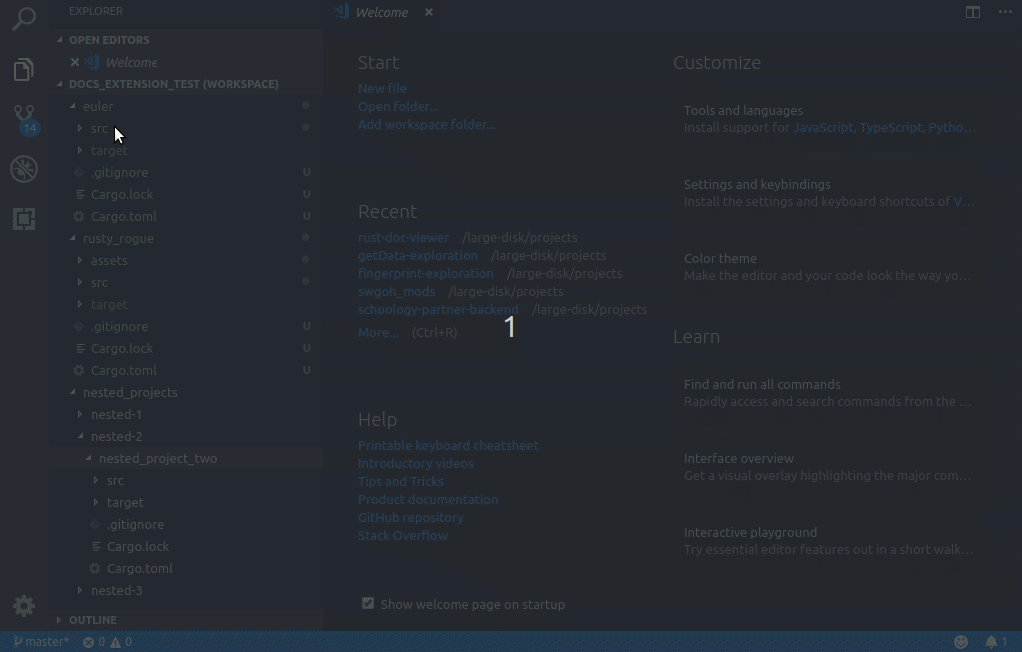
Task: Open the notifications bell in status bar
Action: (x=996, y=642)
